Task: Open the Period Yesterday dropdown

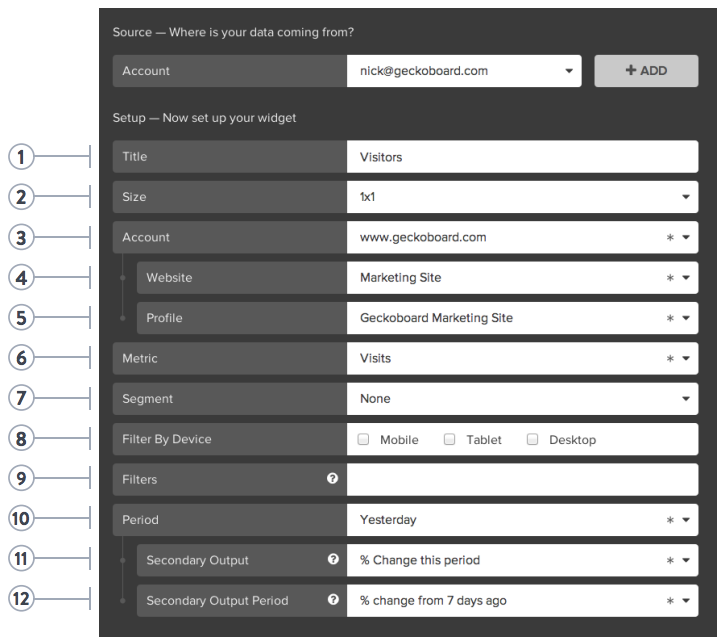Action: (522, 520)
